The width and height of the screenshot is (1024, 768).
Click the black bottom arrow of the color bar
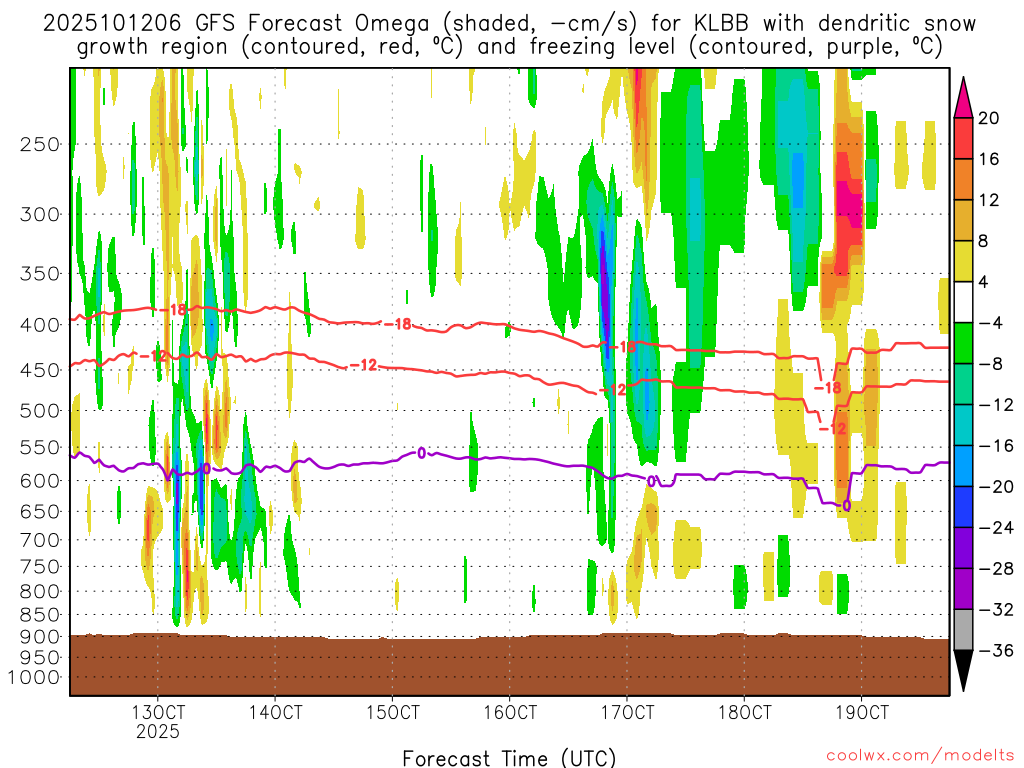pos(963,669)
